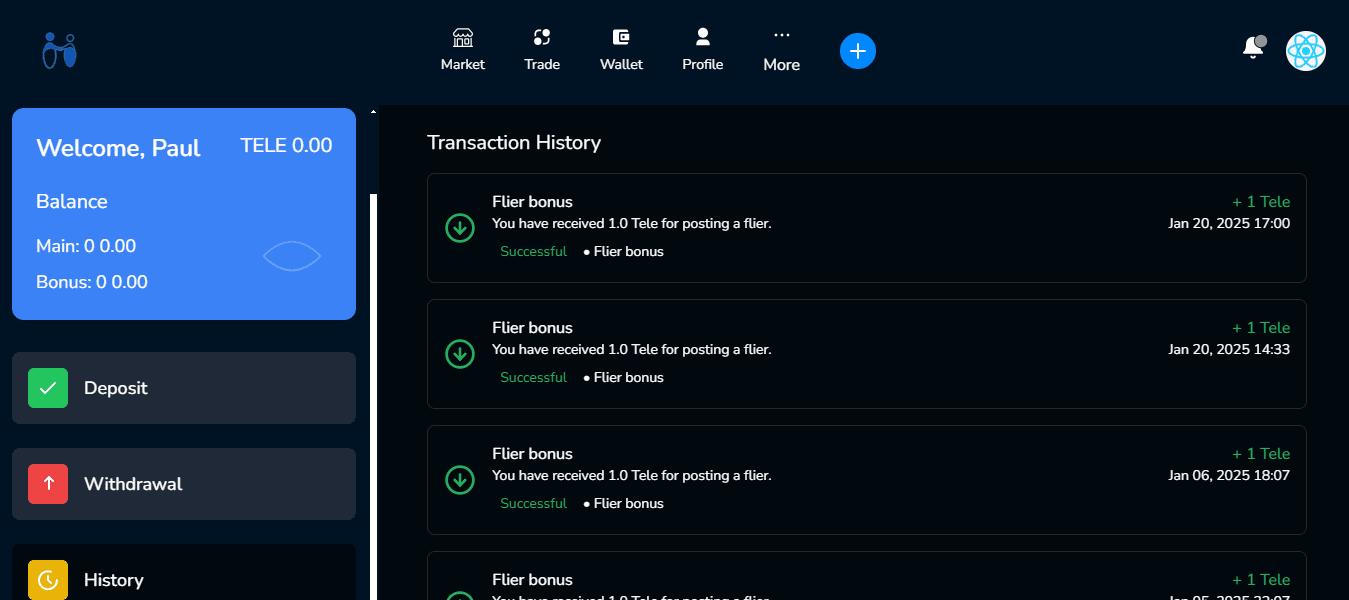Click the yellow History clock icon
The height and width of the screenshot is (600, 1349).
(x=48, y=580)
